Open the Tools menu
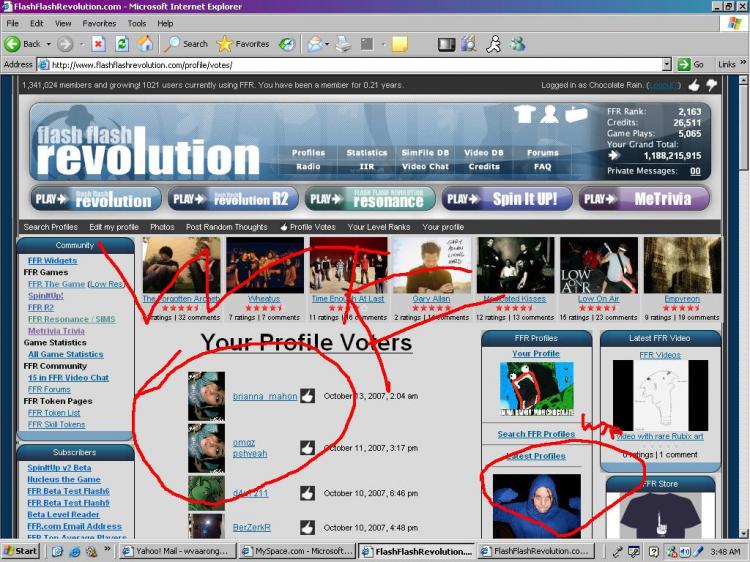The height and width of the screenshot is (562, 750). click(137, 23)
